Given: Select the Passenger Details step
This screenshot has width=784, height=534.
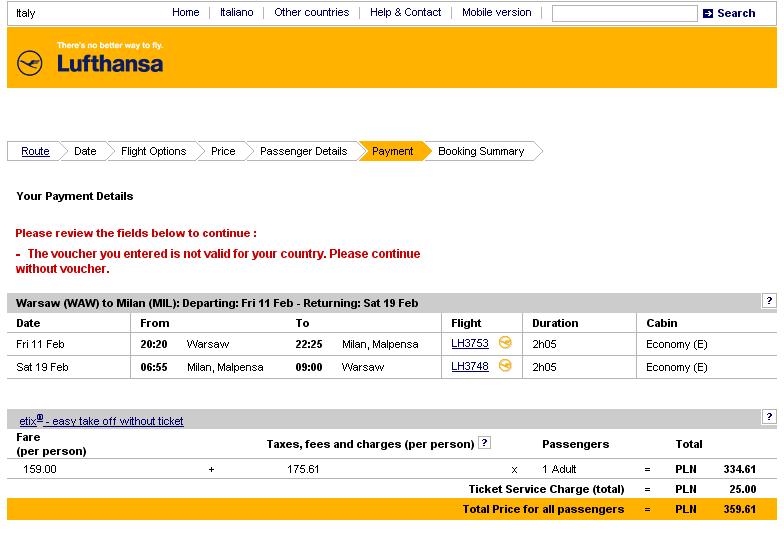Looking at the screenshot, I should point(304,151).
